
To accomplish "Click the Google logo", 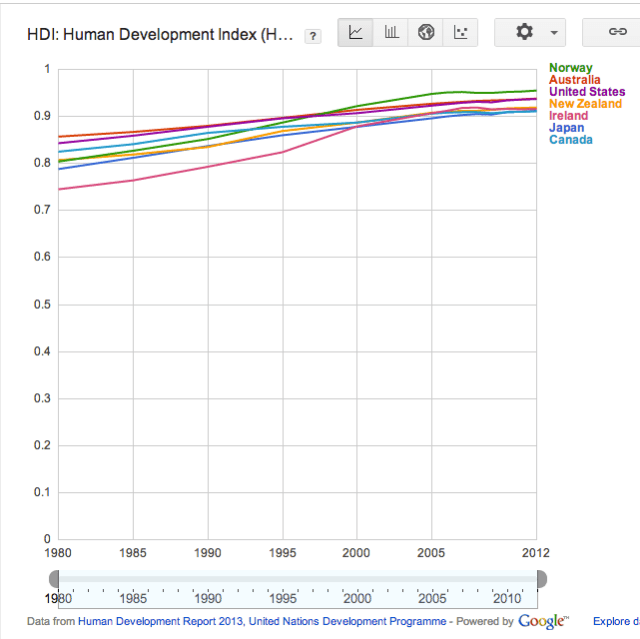I will (x=543, y=621).
